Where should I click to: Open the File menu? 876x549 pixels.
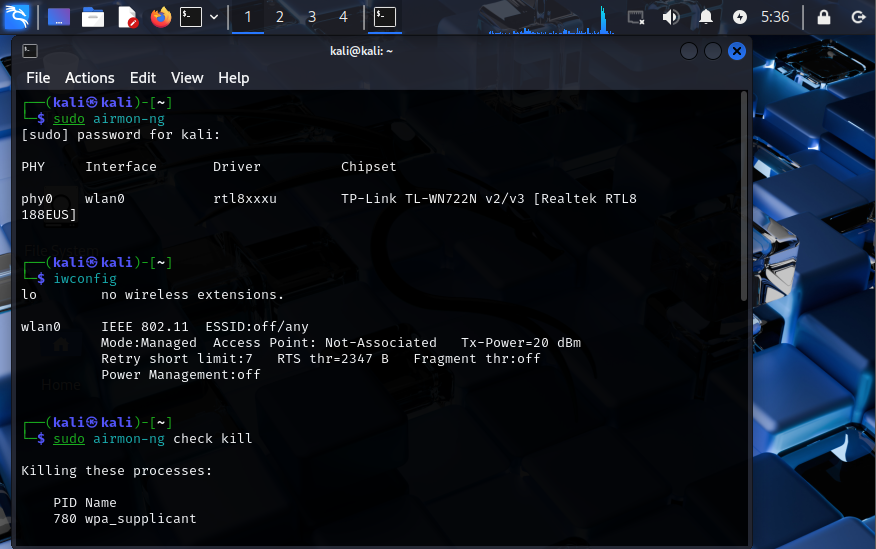[38, 78]
